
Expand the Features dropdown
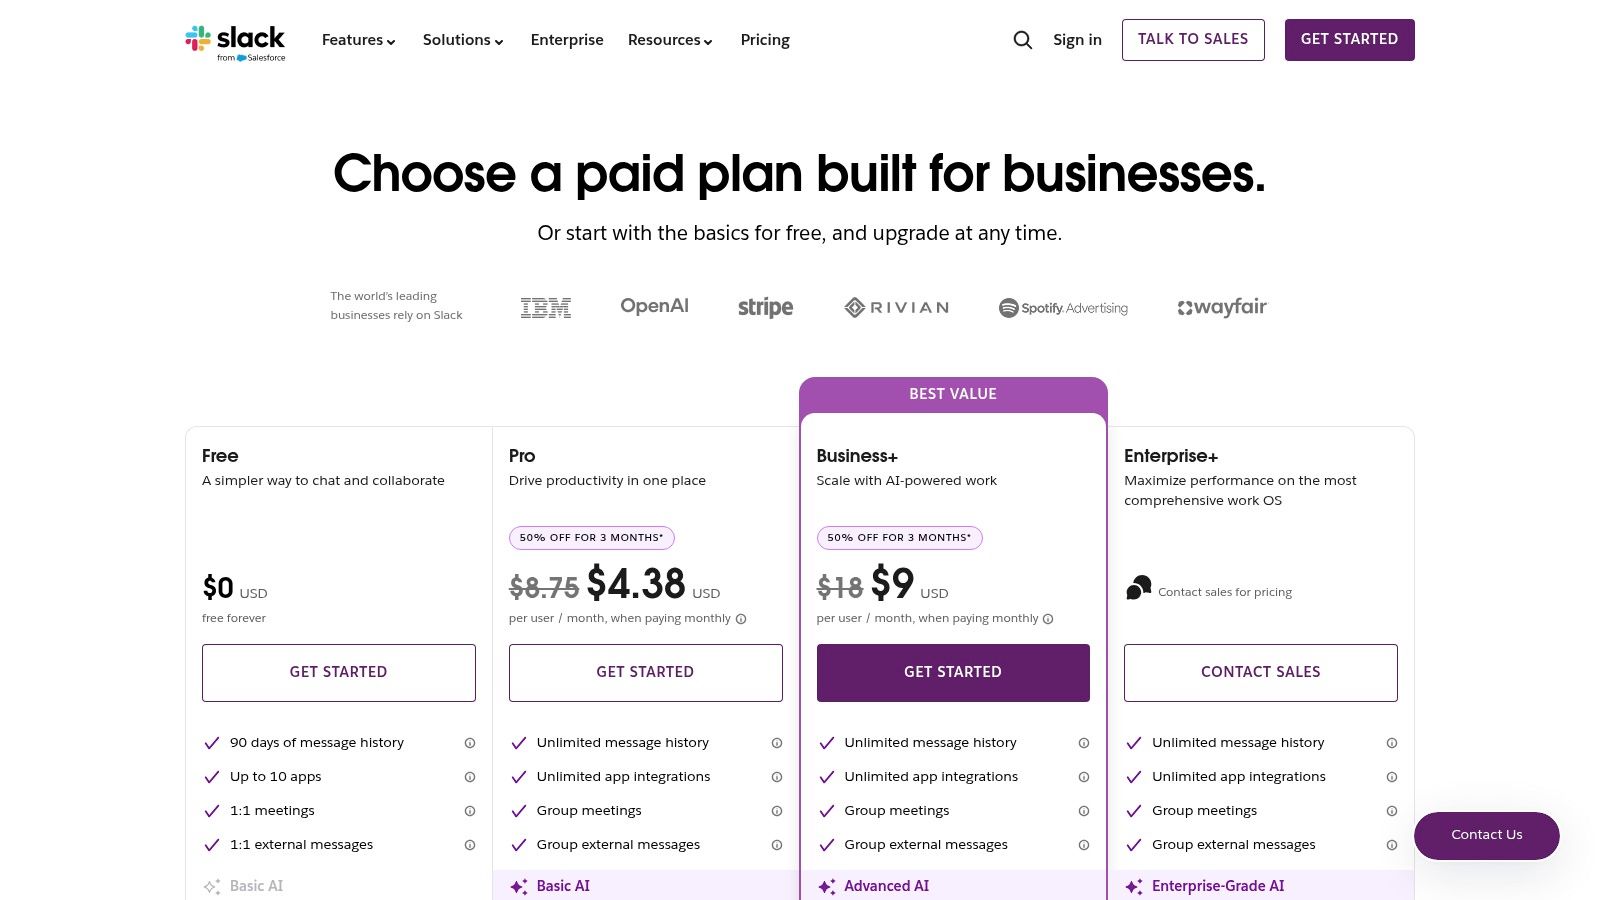(x=358, y=40)
